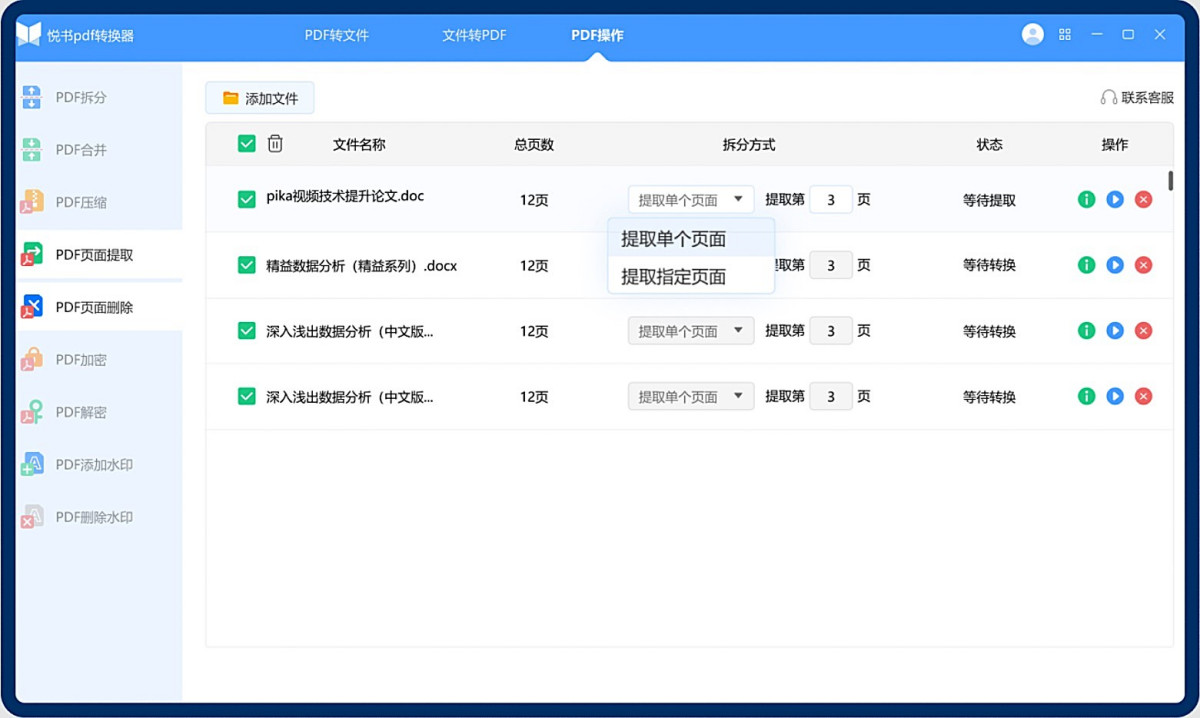1200x718 pixels.
Task: Start extraction with the blue play icon
Action: [x=1114, y=199]
